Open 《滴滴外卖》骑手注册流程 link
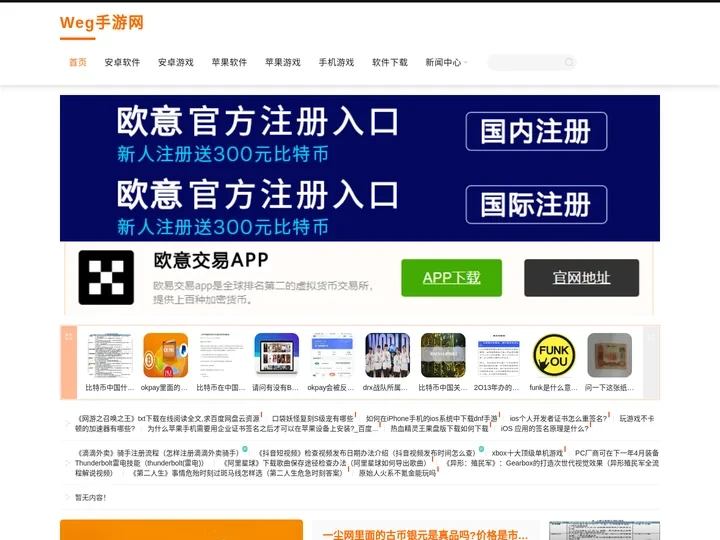The image size is (720, 540). 158,453
